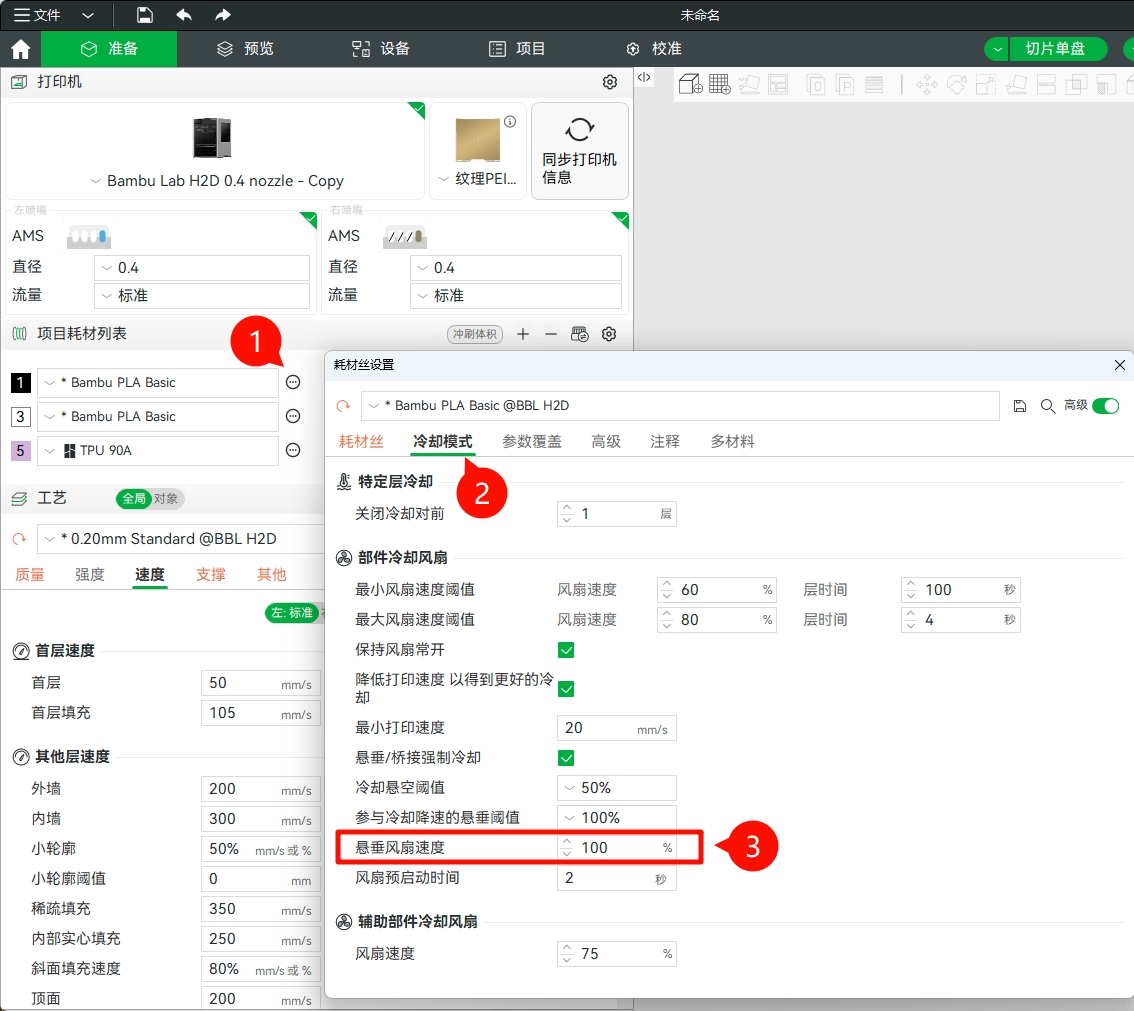Screen dimensions: 1134x1011
Task: Reset filament preset with the orange revert icon
Action: 344,406
